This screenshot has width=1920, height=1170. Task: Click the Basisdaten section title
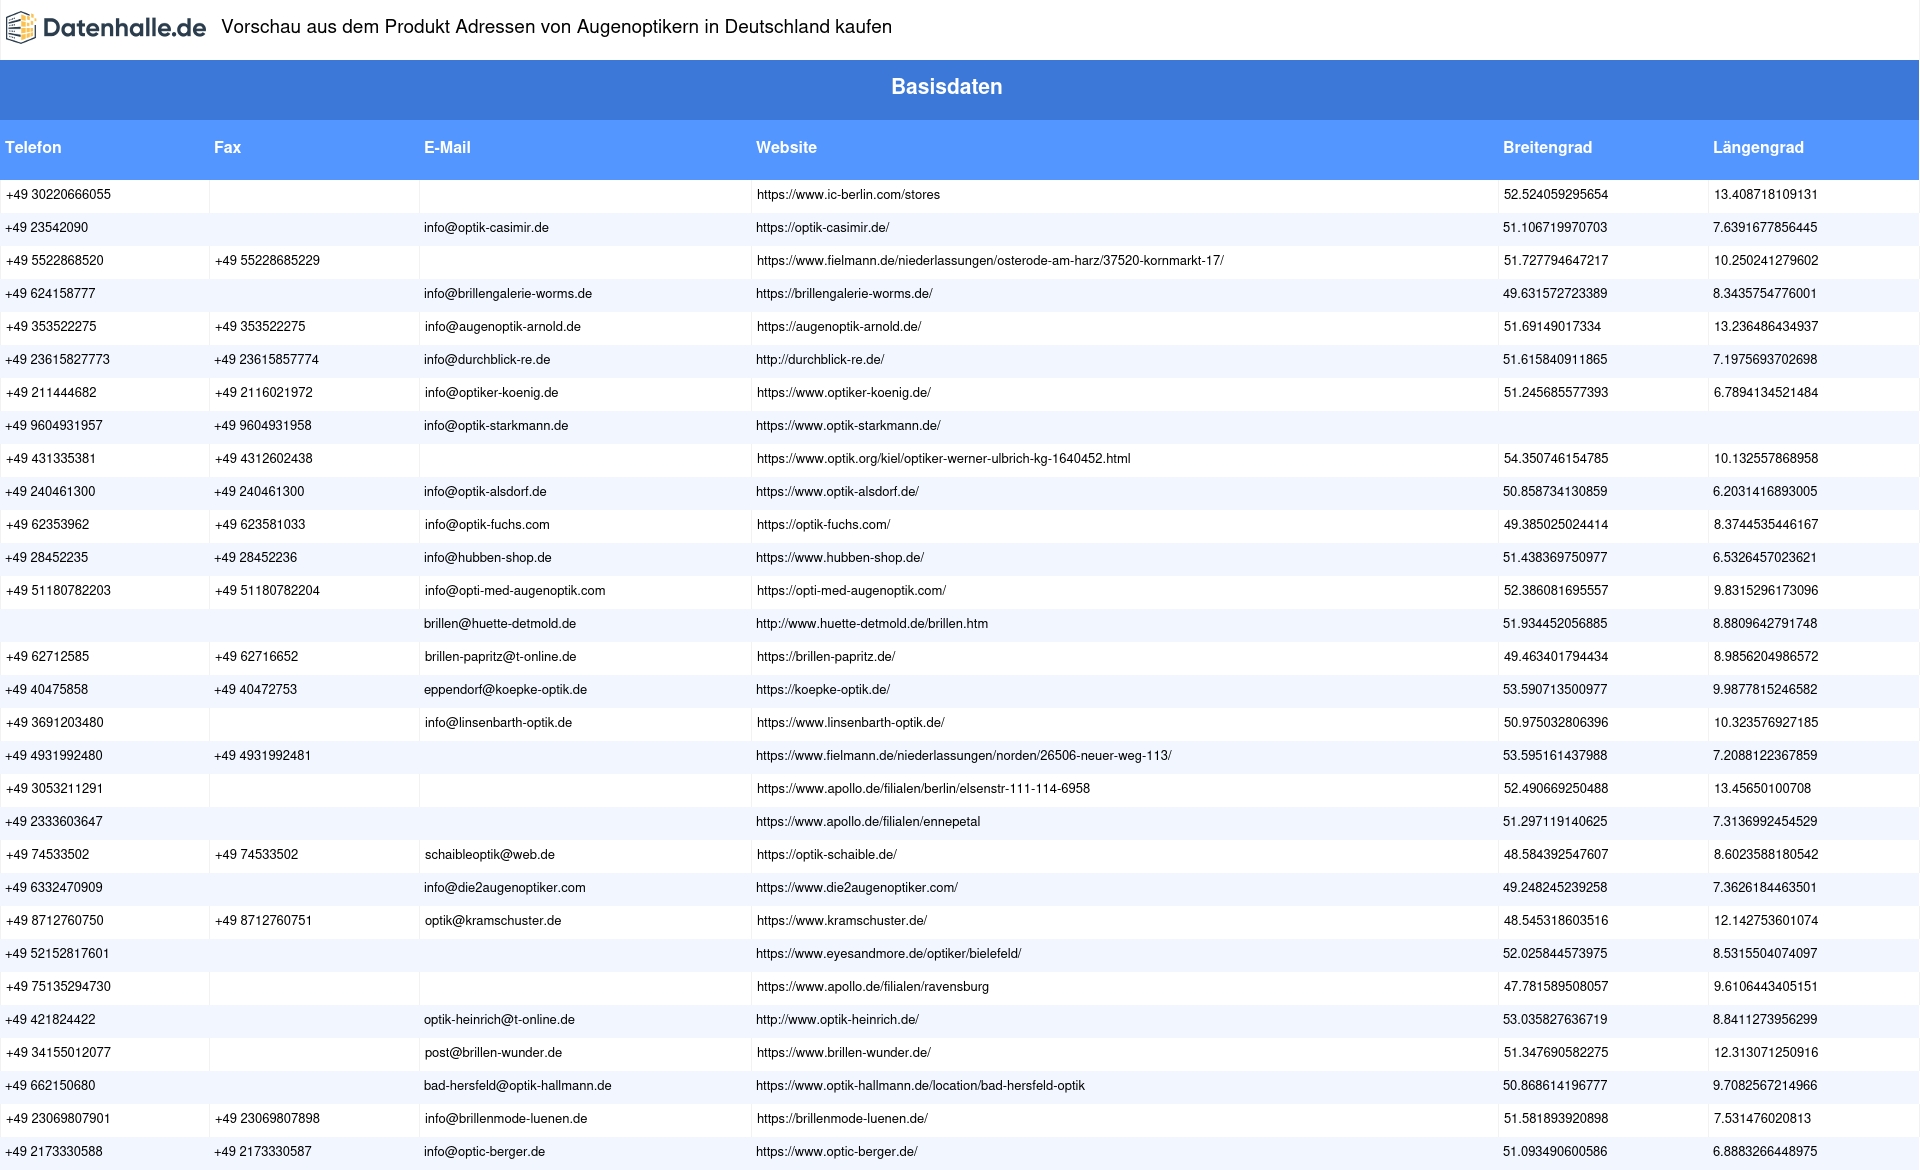pos(946,87)
